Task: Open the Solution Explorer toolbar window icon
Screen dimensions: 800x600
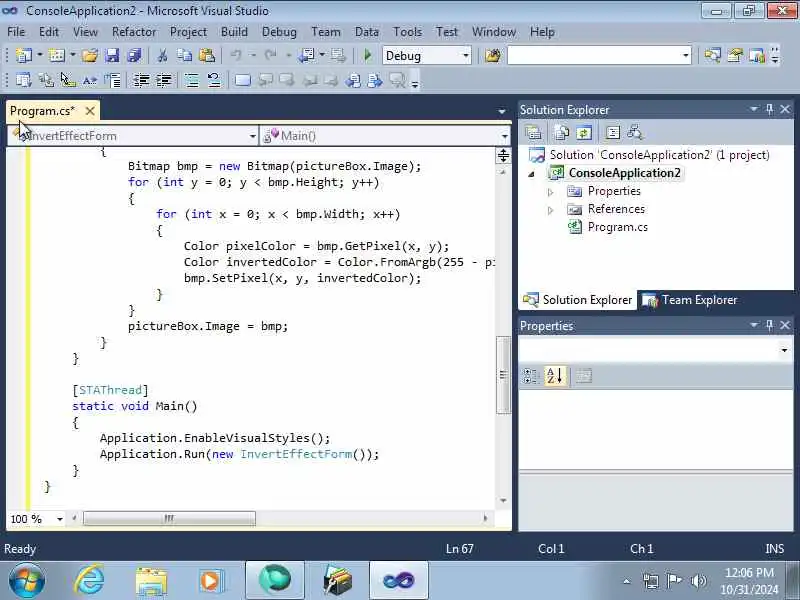Action: (x=712, y=55)
